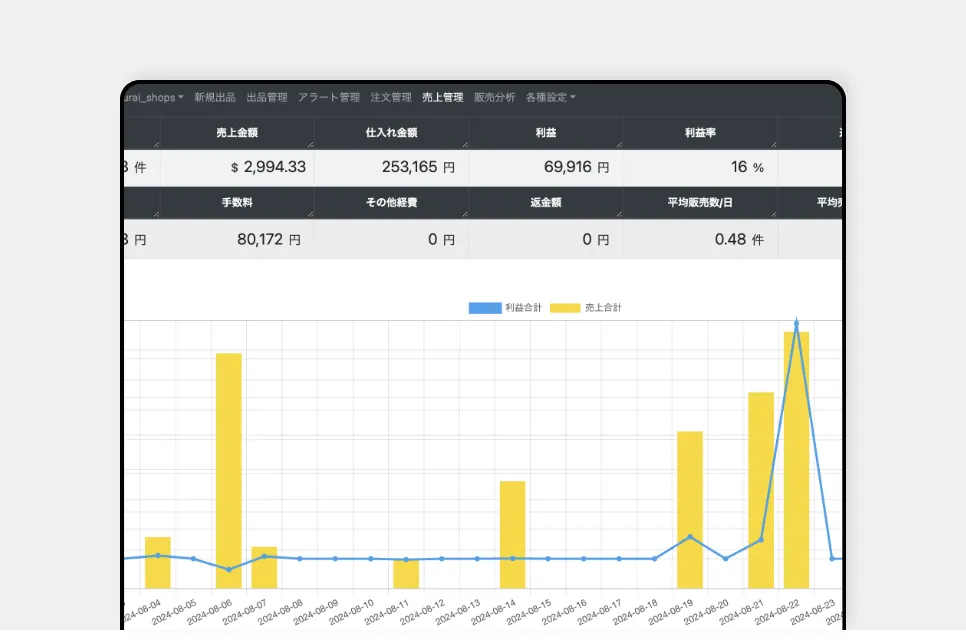Go to 出品管理 in the navbar

[x=267, y=97]
